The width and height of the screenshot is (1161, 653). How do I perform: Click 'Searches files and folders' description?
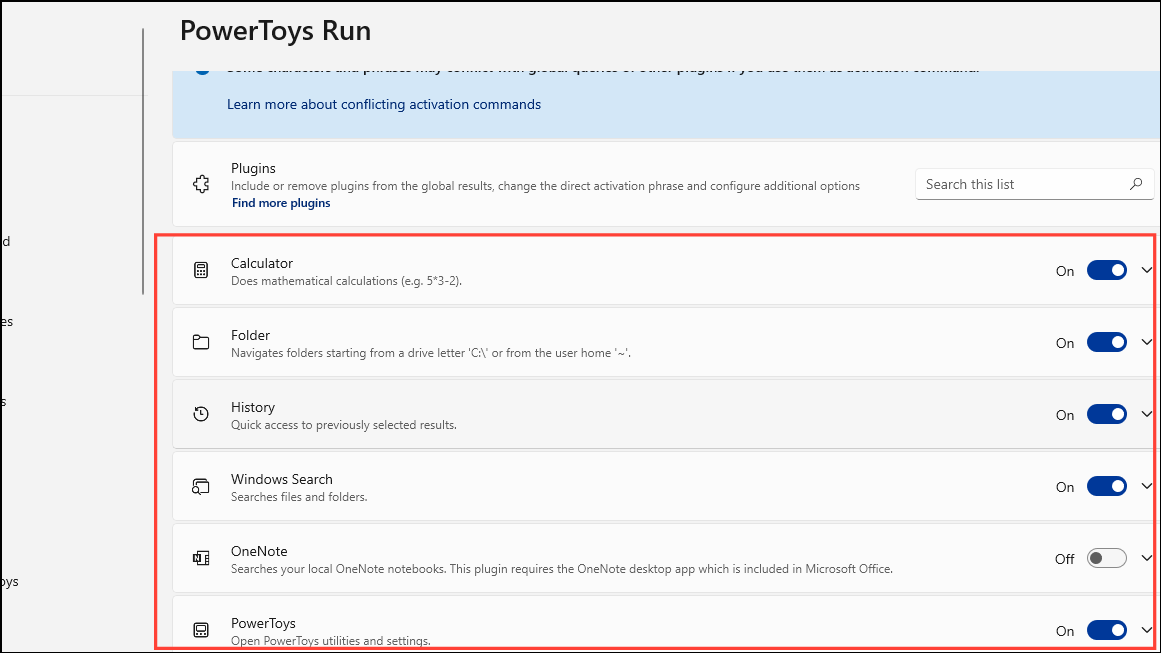click(299, 497)
